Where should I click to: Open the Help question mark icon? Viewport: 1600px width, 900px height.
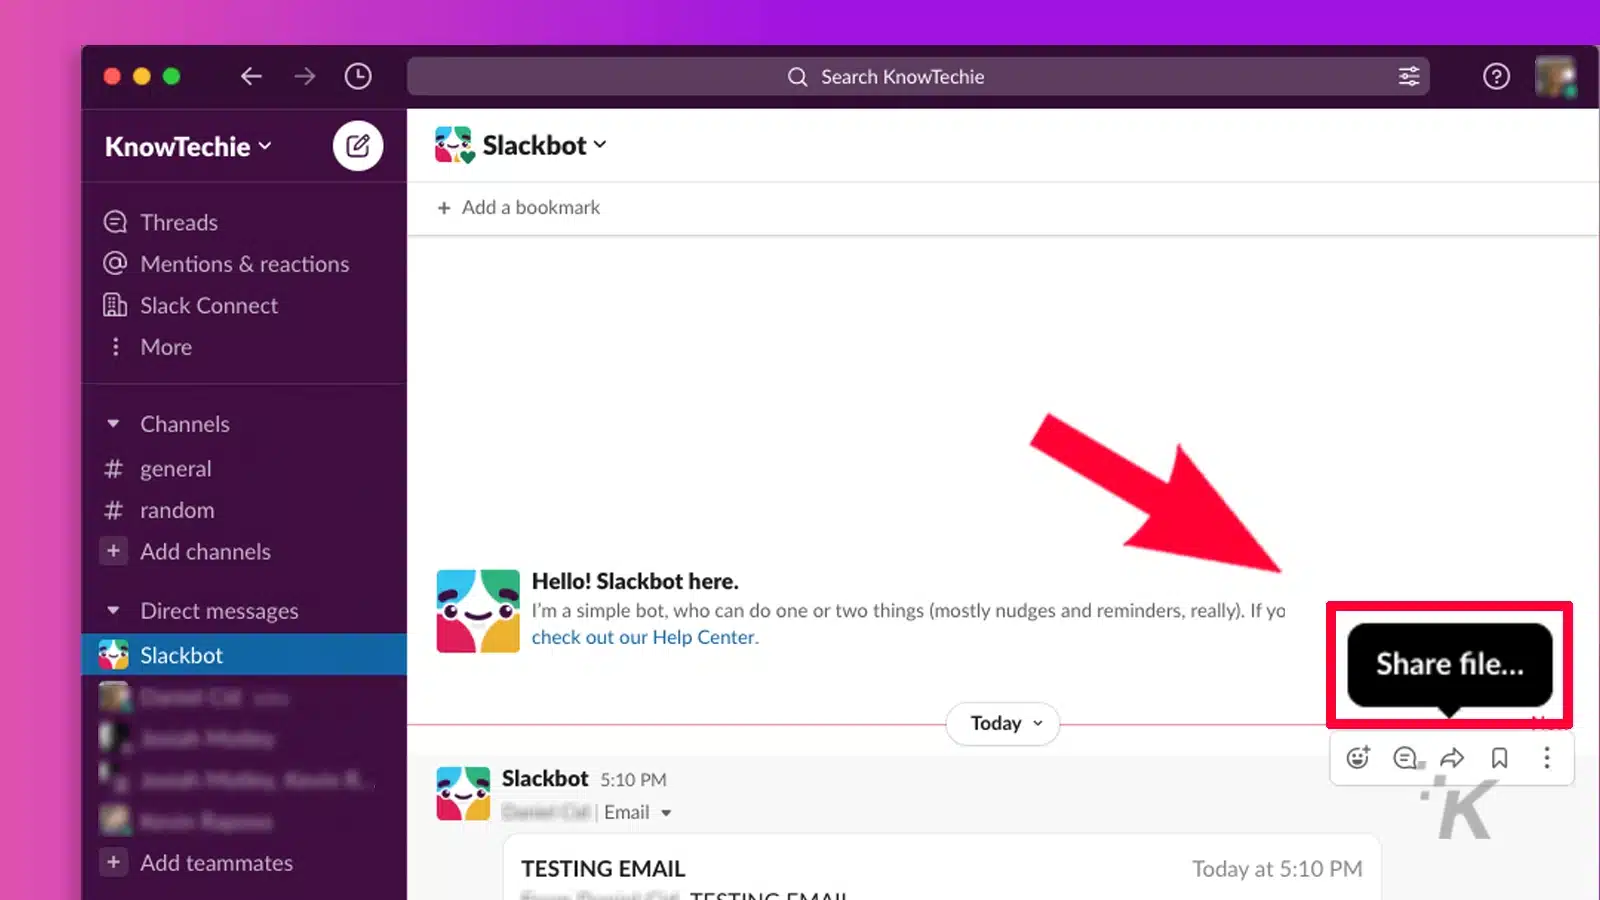click(x=1496, y=76)
